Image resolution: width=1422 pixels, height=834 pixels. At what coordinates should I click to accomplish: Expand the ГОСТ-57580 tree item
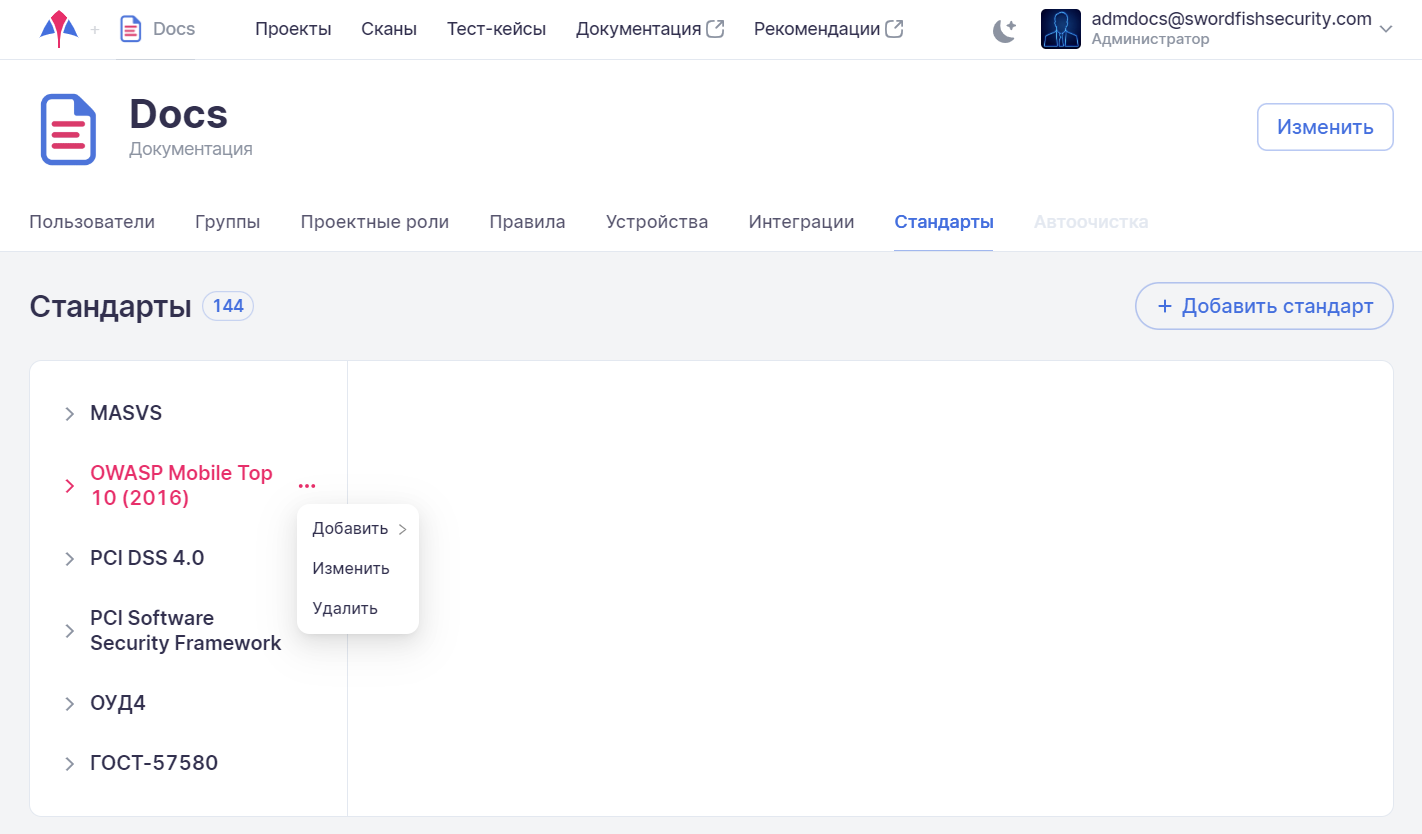(70, 764)
